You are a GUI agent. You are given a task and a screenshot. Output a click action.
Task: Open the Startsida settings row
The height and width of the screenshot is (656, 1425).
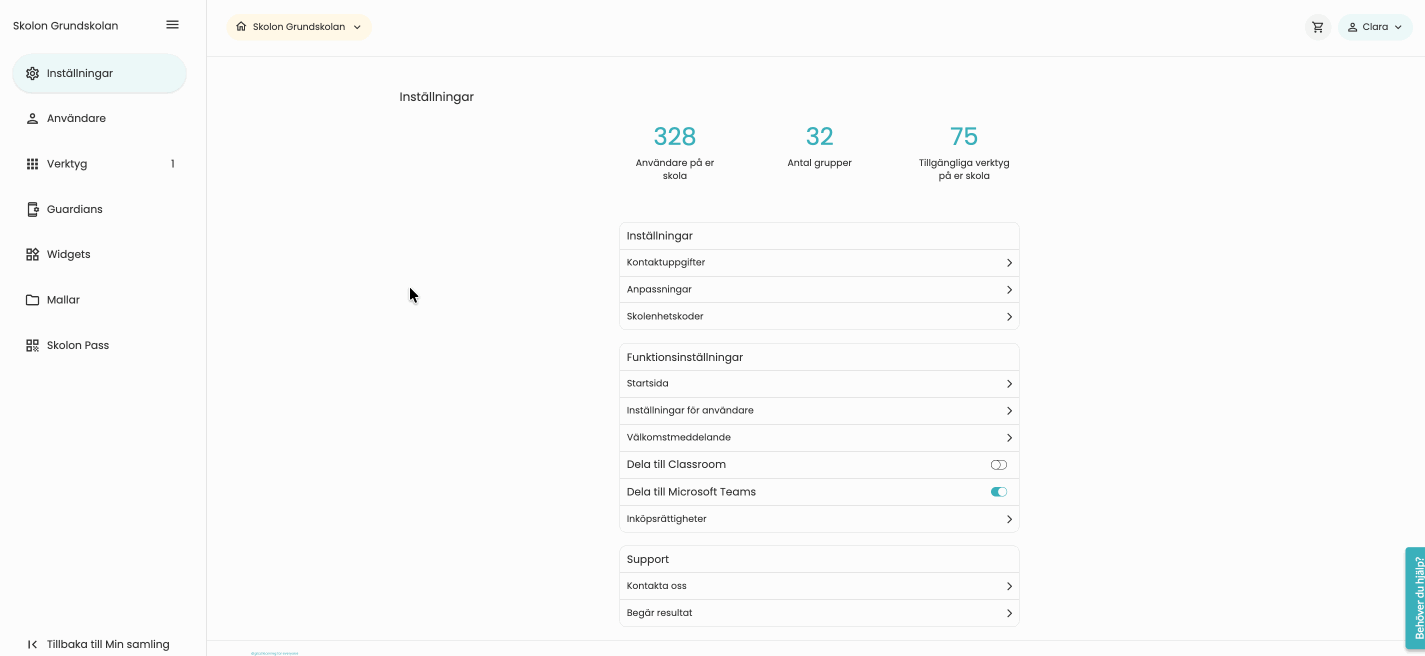[x=818, y=384]
